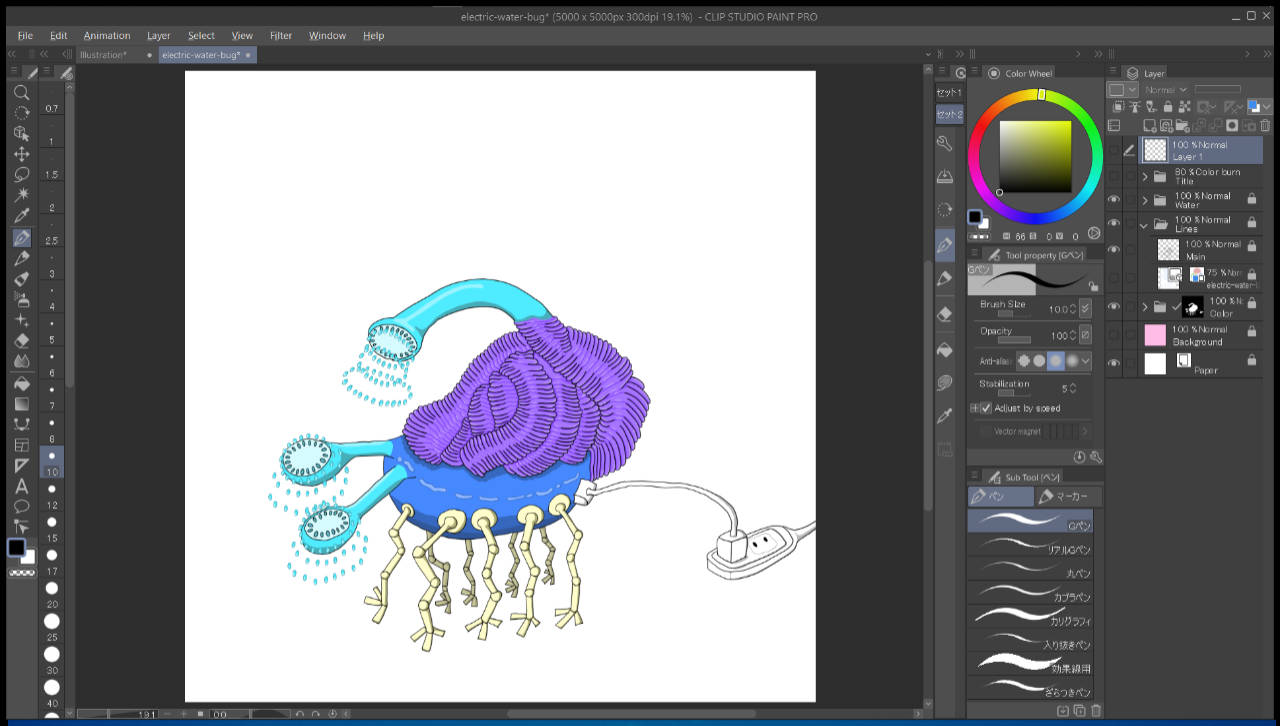Click the Background layer pink thumbnail
The image size is (1280, 726).
tap(1155, 335)
